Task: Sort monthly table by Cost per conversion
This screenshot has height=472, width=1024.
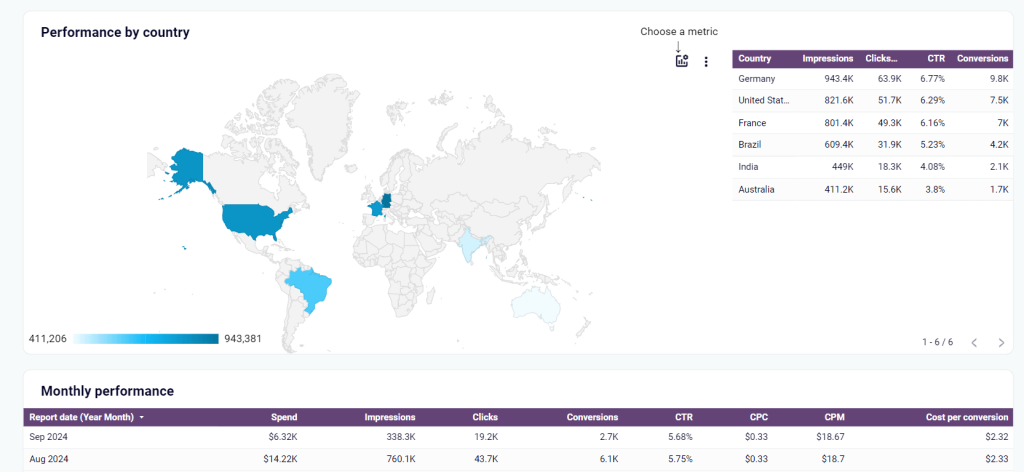Action: tap(967, 417)
